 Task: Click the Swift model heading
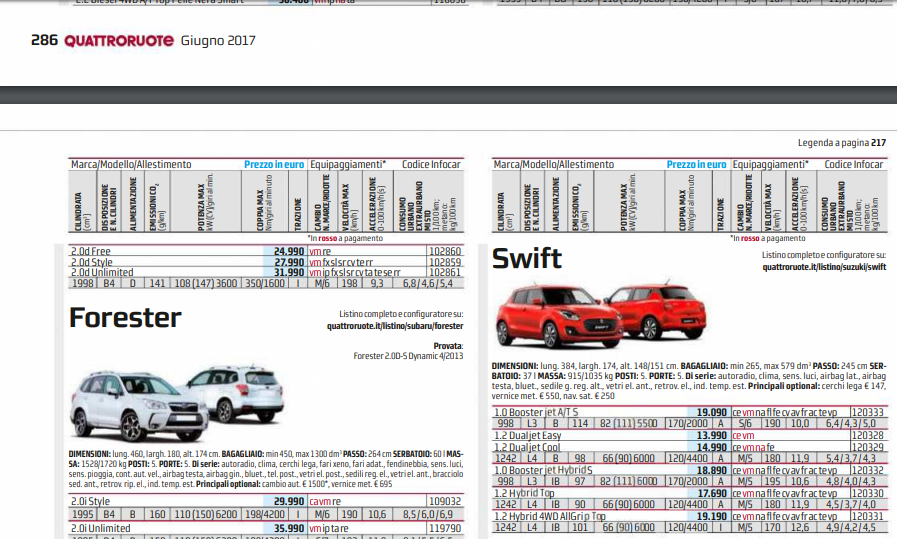pos(527,258)
